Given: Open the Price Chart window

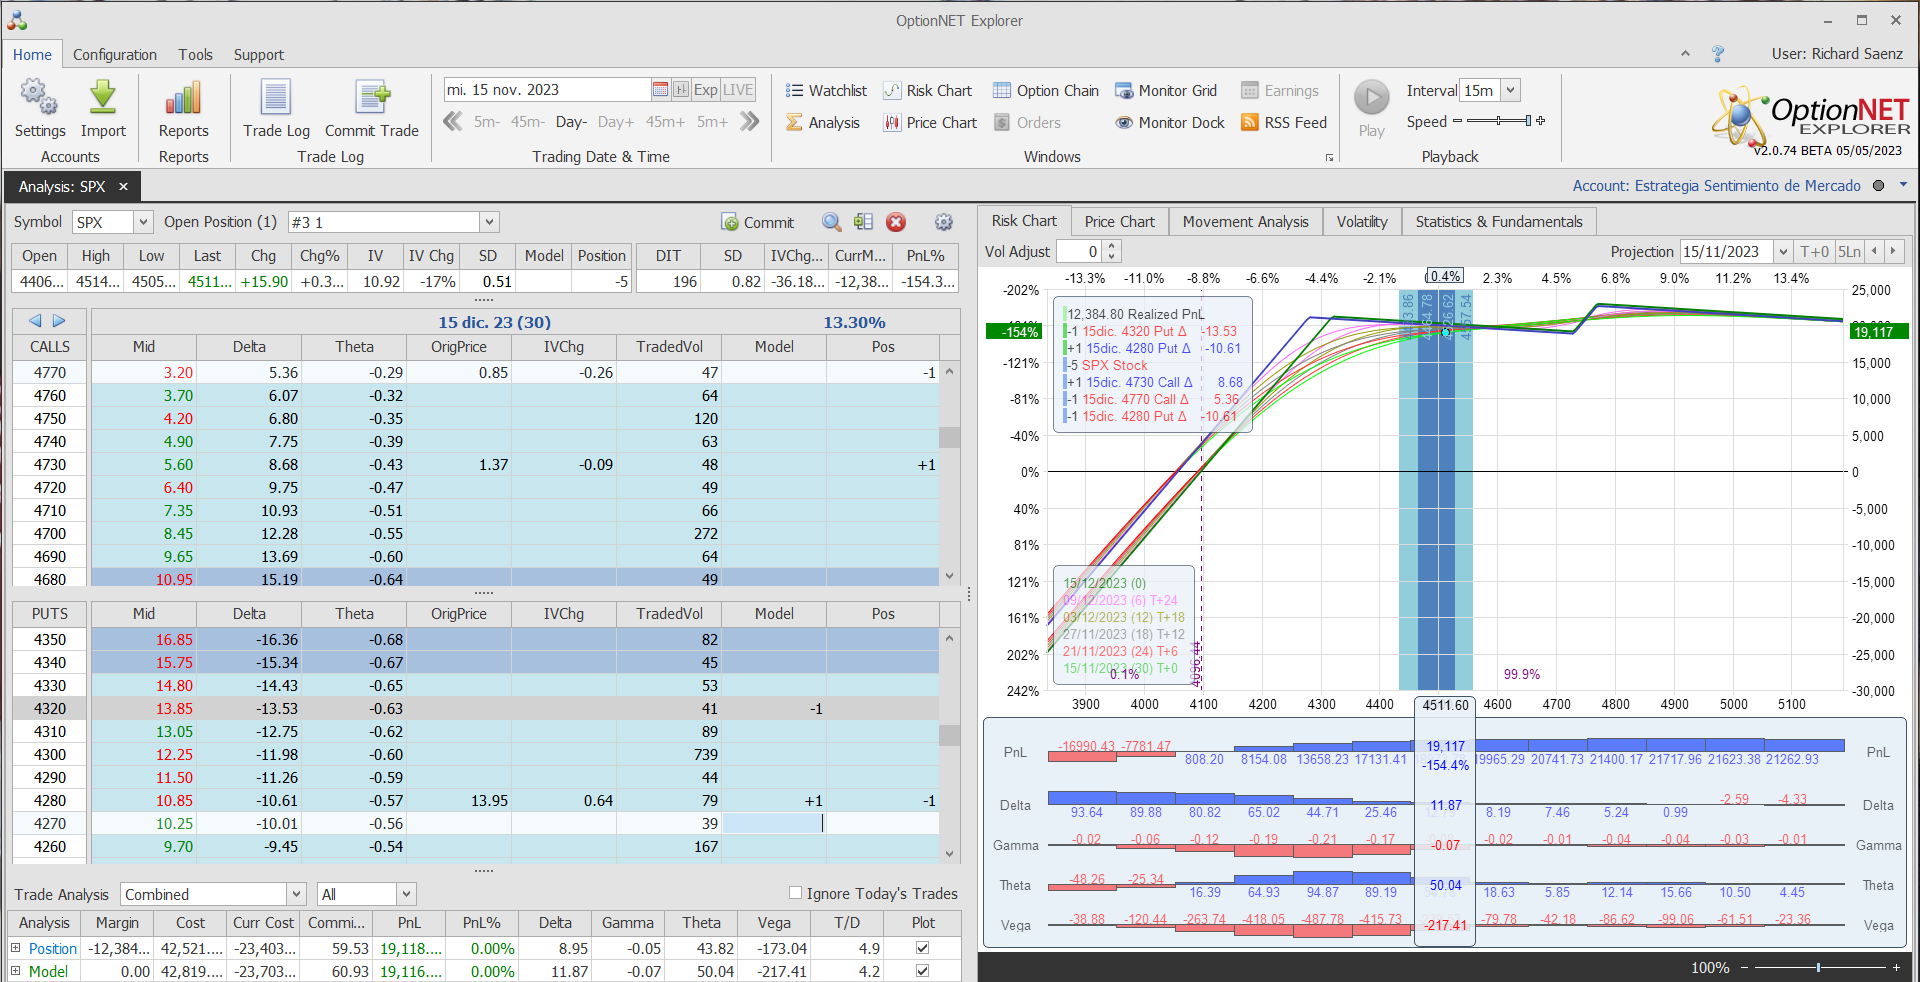Looking at the screenshot, I should coord(930,123).
